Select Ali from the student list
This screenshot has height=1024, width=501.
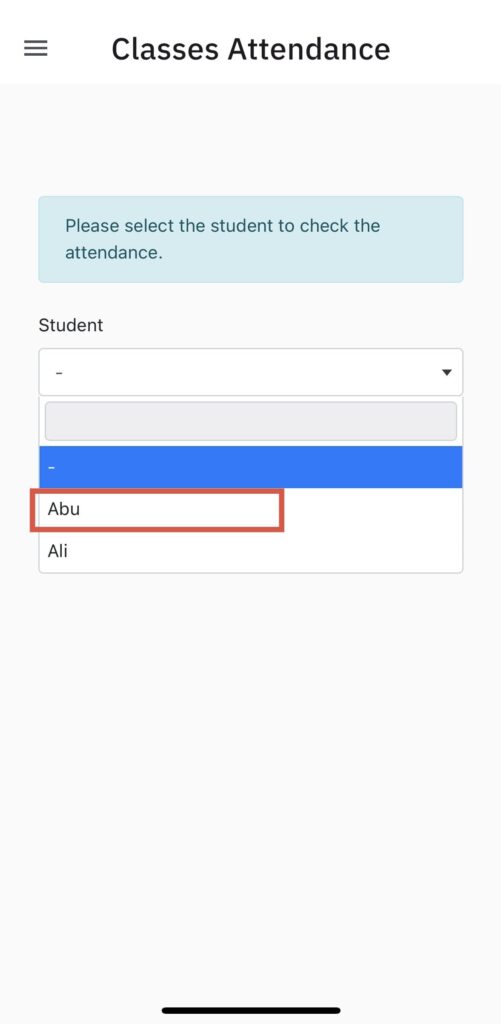251,551
